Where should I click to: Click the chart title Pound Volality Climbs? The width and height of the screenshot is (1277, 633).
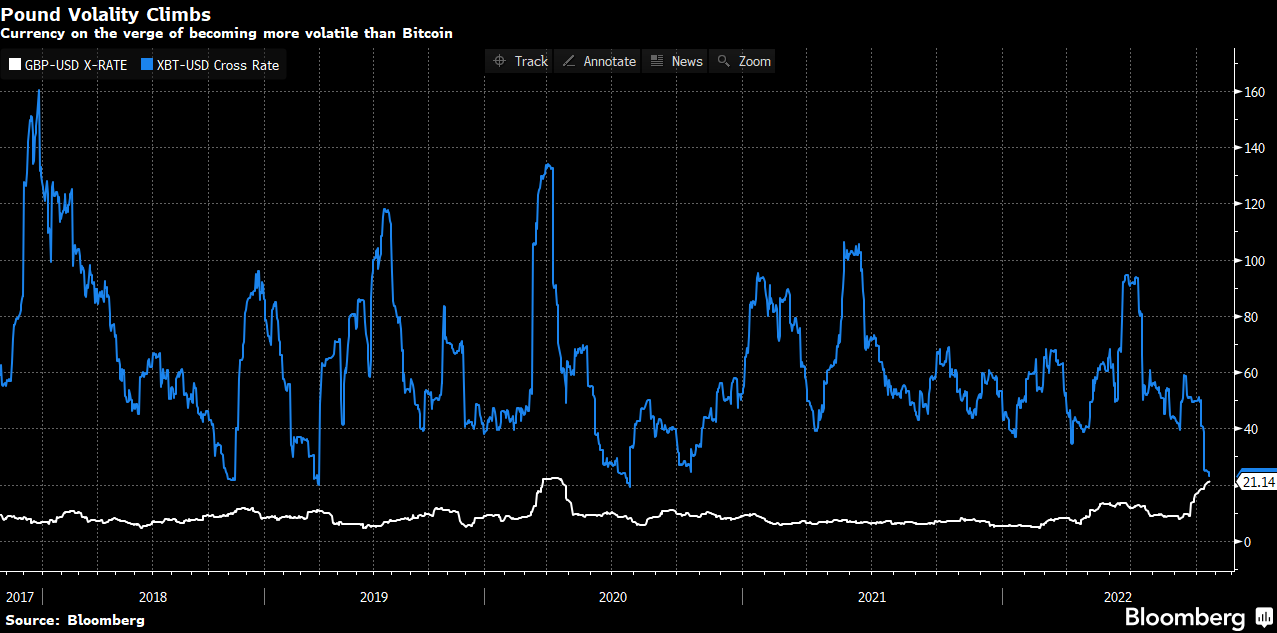tap(105, 15)
